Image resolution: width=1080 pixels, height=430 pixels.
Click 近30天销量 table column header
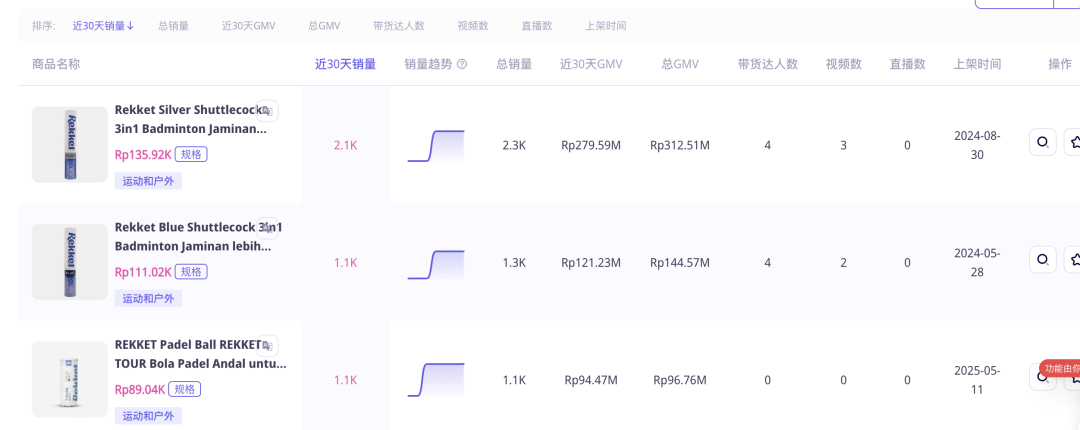click(x=346, y=64)
